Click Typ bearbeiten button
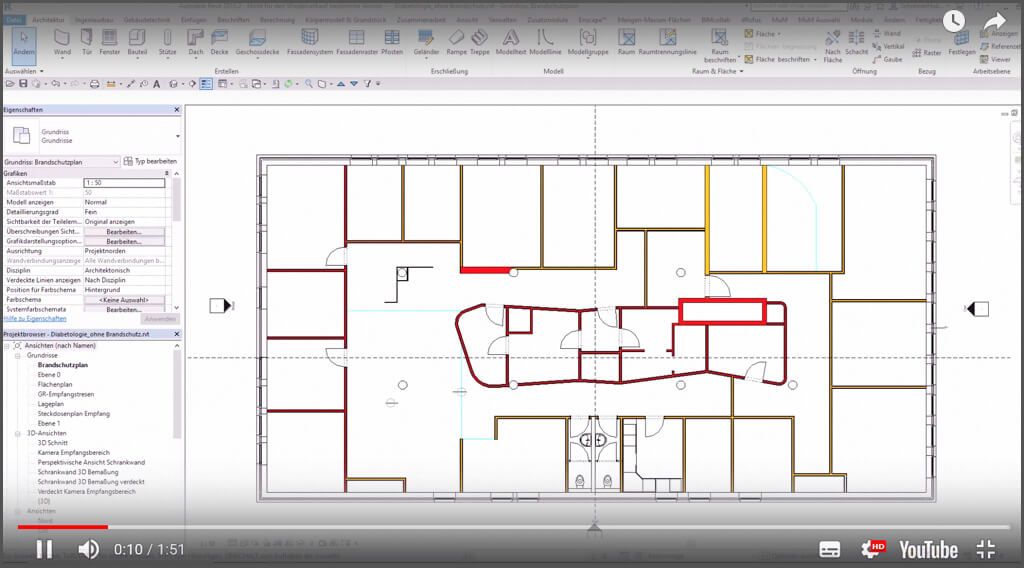This screenshot has width=1024, height=568. point(150,161)
